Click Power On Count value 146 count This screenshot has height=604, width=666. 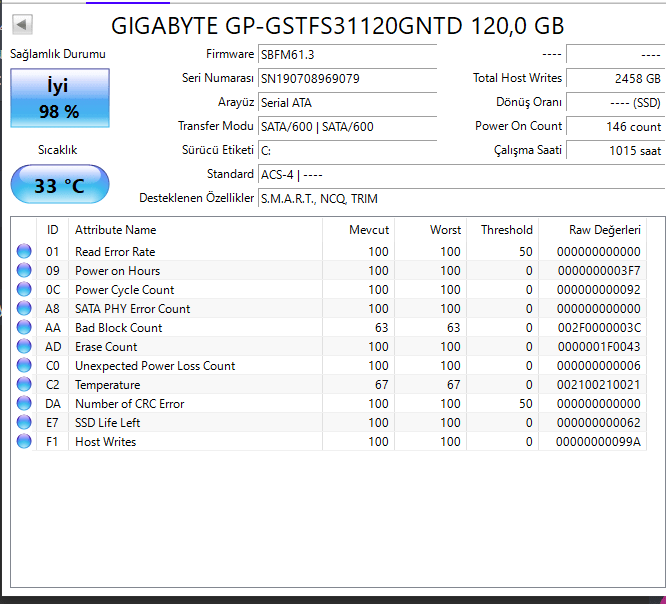point(615,127)
